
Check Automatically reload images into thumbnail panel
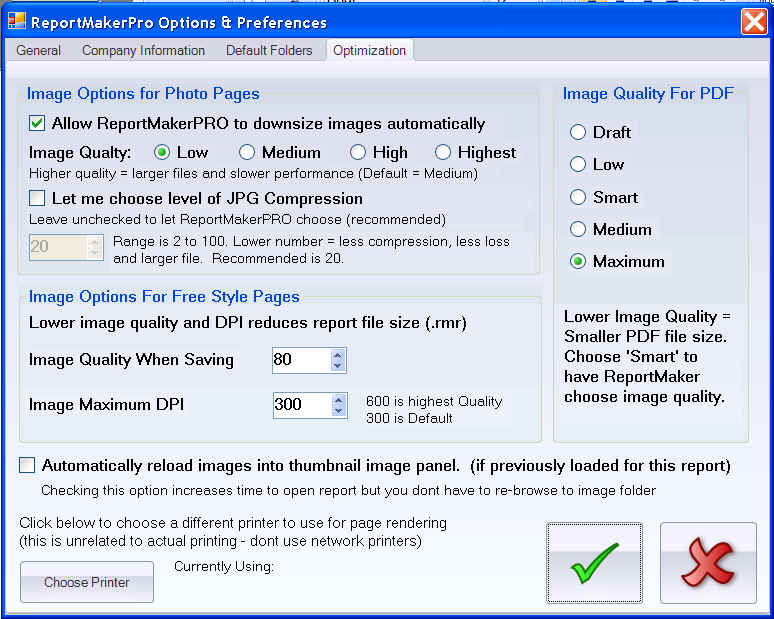point(27,465)
